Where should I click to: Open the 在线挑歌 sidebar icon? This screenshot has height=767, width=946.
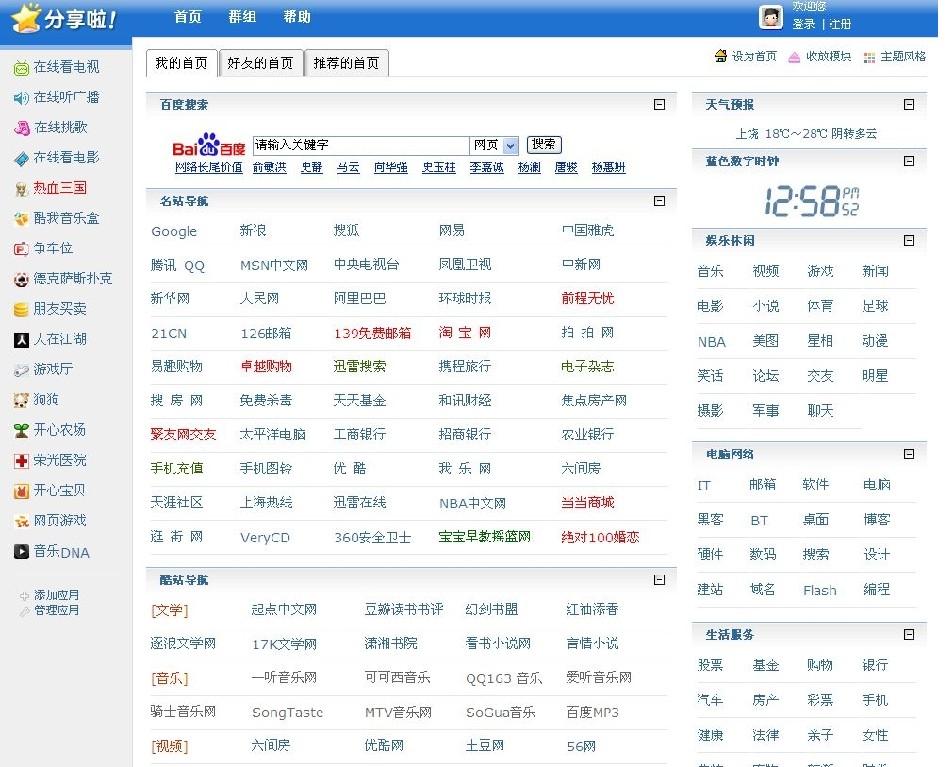(21, 128)
